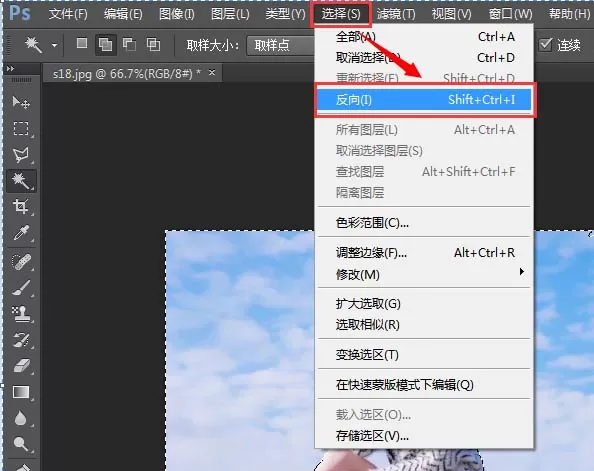Select the History Brush tool
The height and width of the screenshot is (471, 594).
tap(21, 340)
